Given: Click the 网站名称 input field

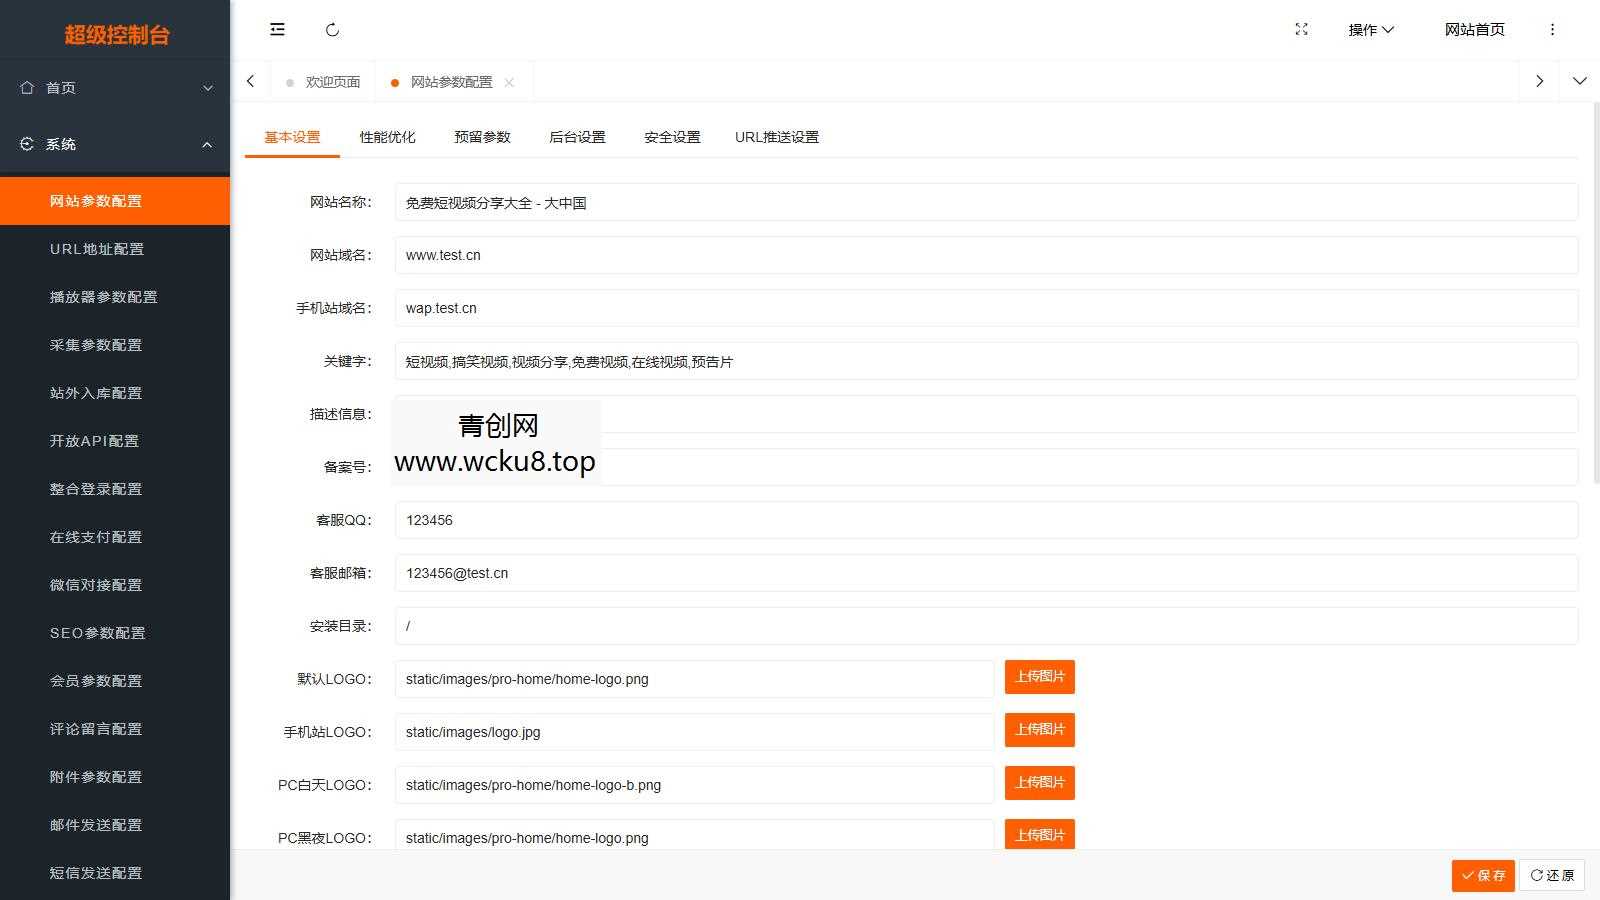Looking at the screenshot, I should (985, 202).
